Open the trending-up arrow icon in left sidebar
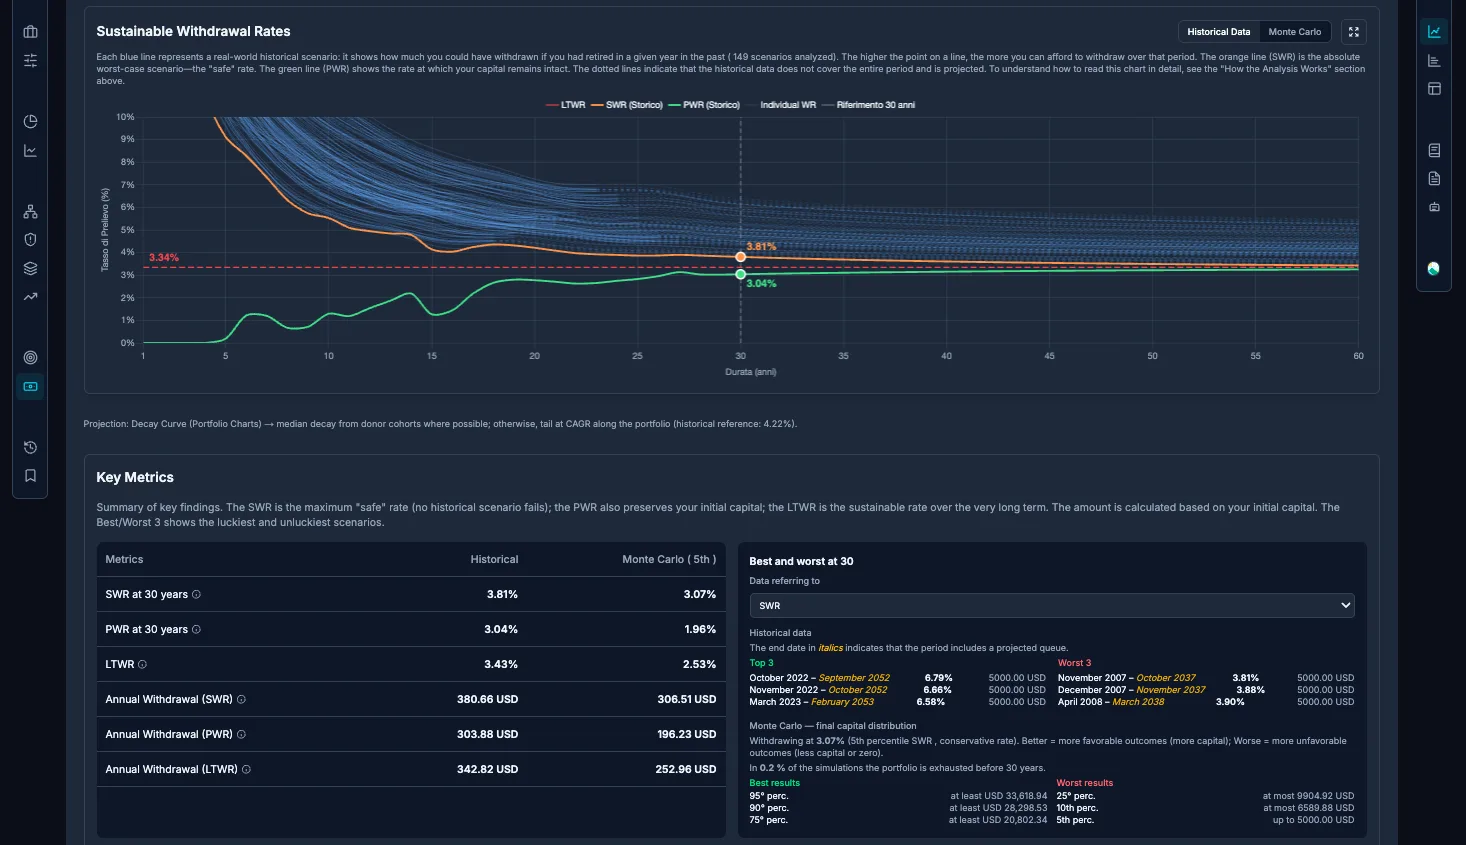1466x845 pixels. pos(30,296)
